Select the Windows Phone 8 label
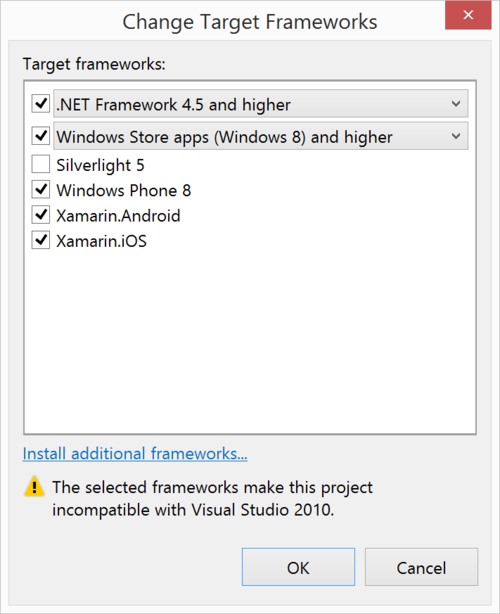The width and height of the screenshot is (500, 614). 124,191
